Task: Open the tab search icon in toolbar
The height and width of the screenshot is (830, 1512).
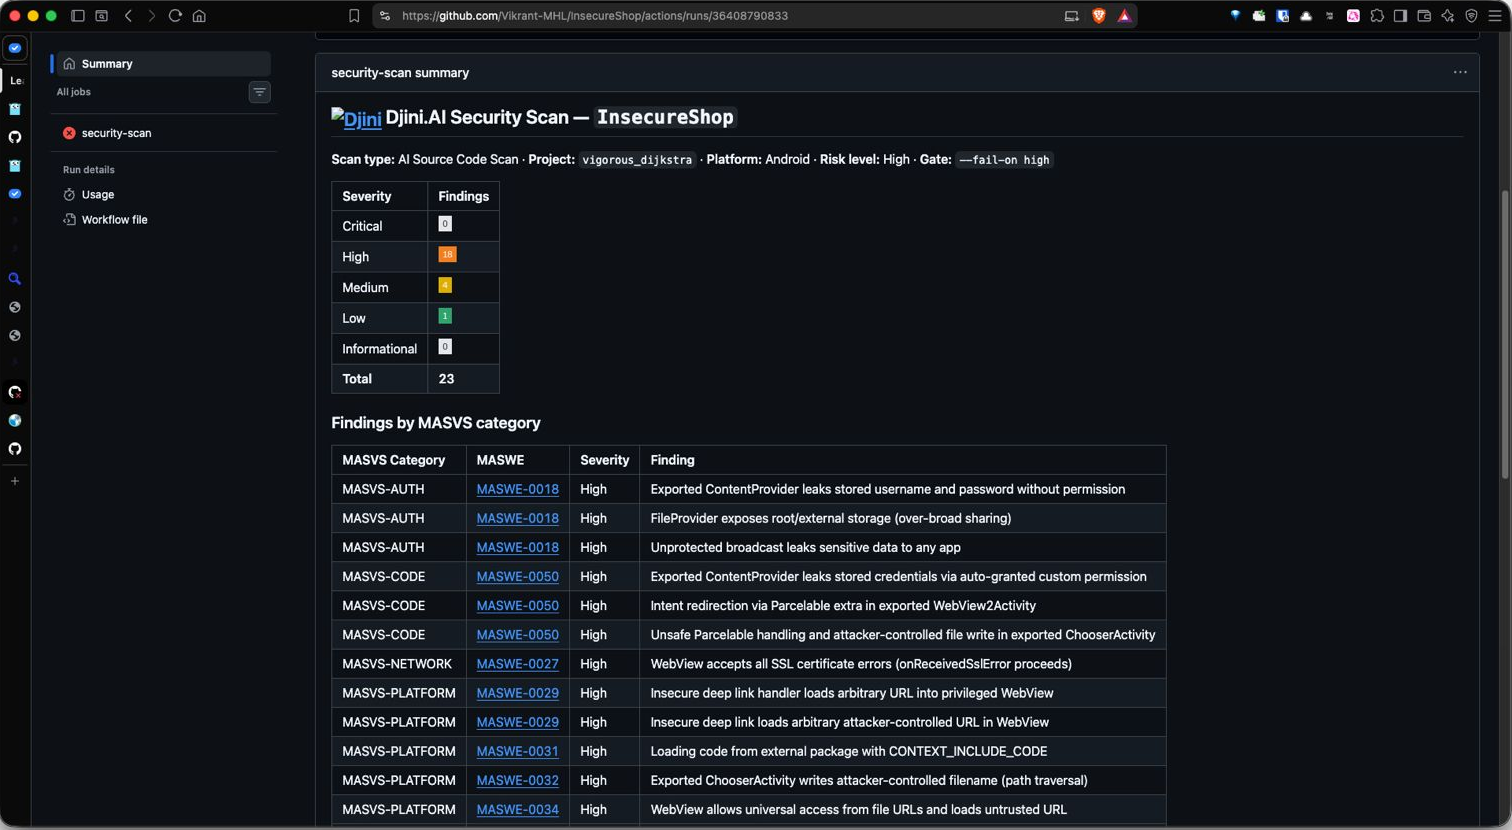Action: tap(101, 16)
